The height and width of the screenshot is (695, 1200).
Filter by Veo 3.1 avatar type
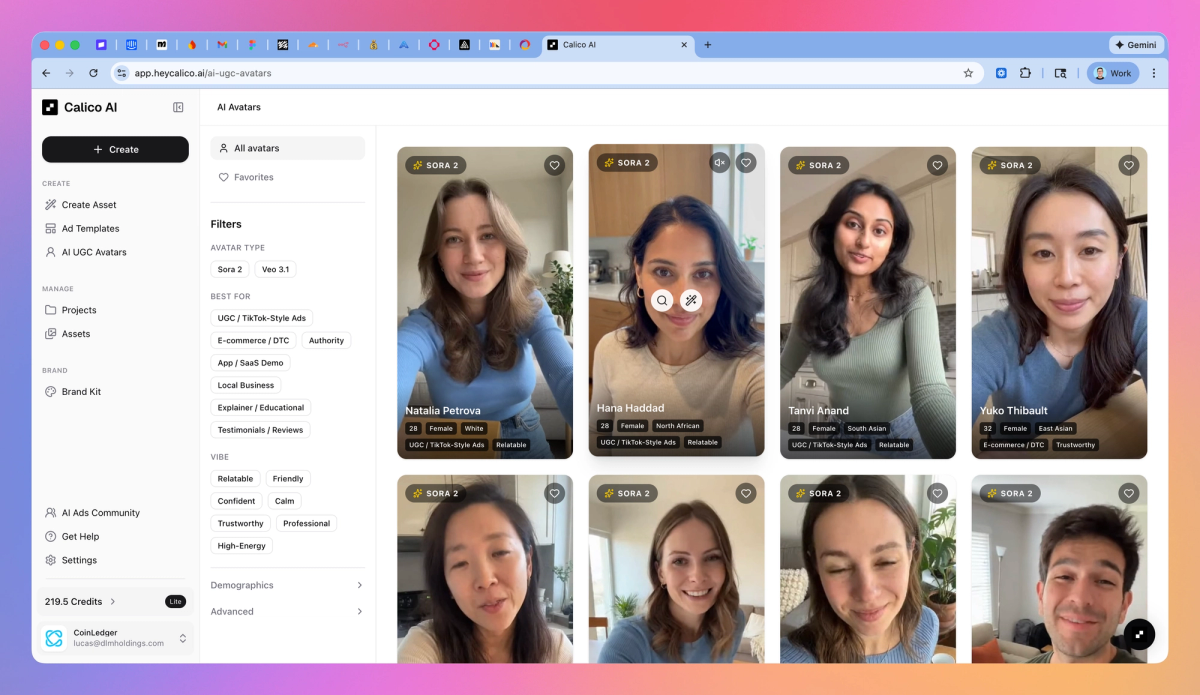(275, 270)
